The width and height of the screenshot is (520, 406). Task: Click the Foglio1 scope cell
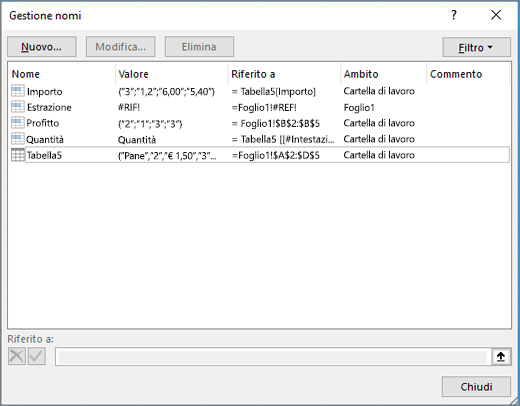coord(359,108)
